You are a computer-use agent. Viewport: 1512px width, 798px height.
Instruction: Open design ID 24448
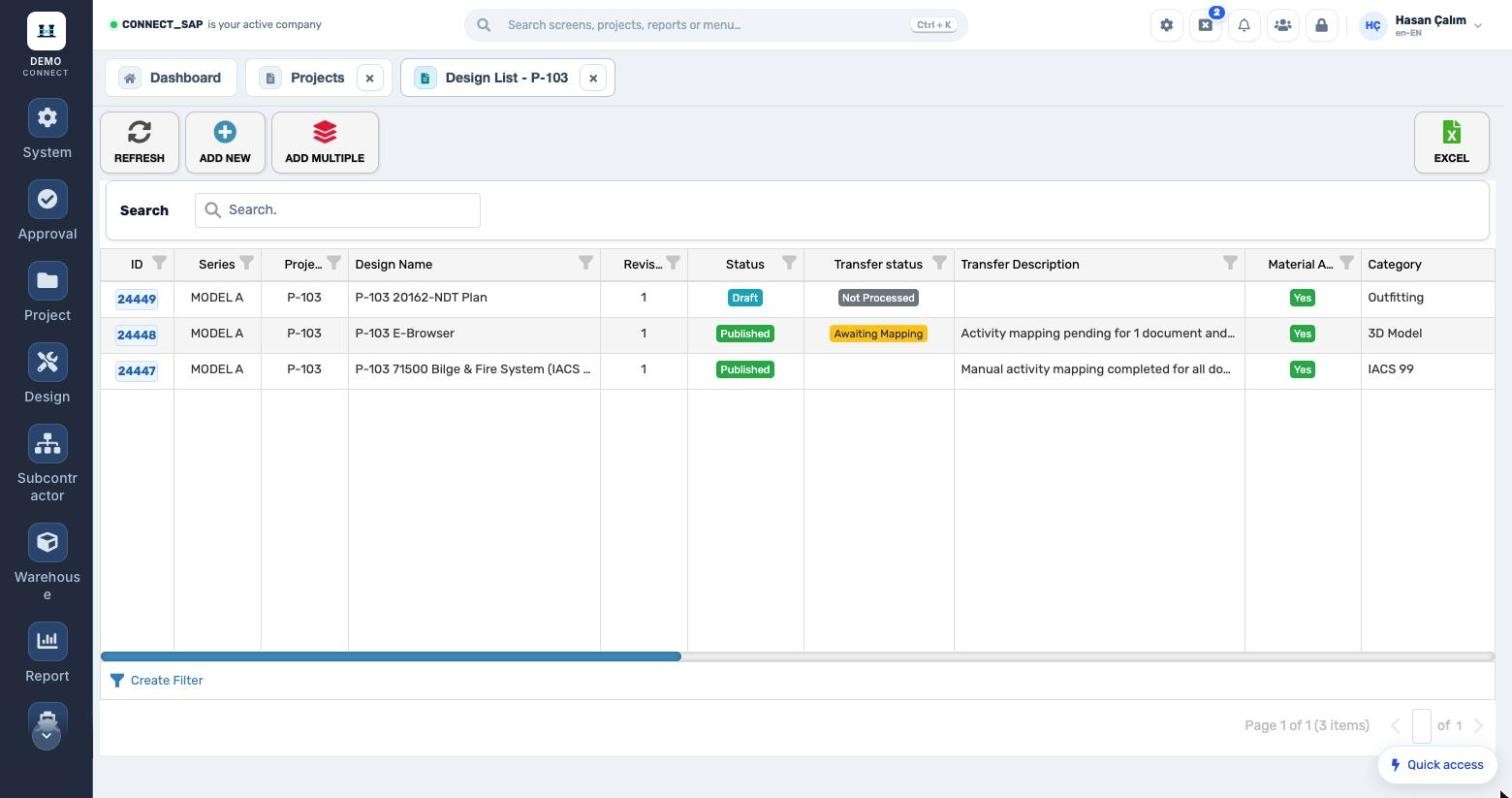click(136, 335)
